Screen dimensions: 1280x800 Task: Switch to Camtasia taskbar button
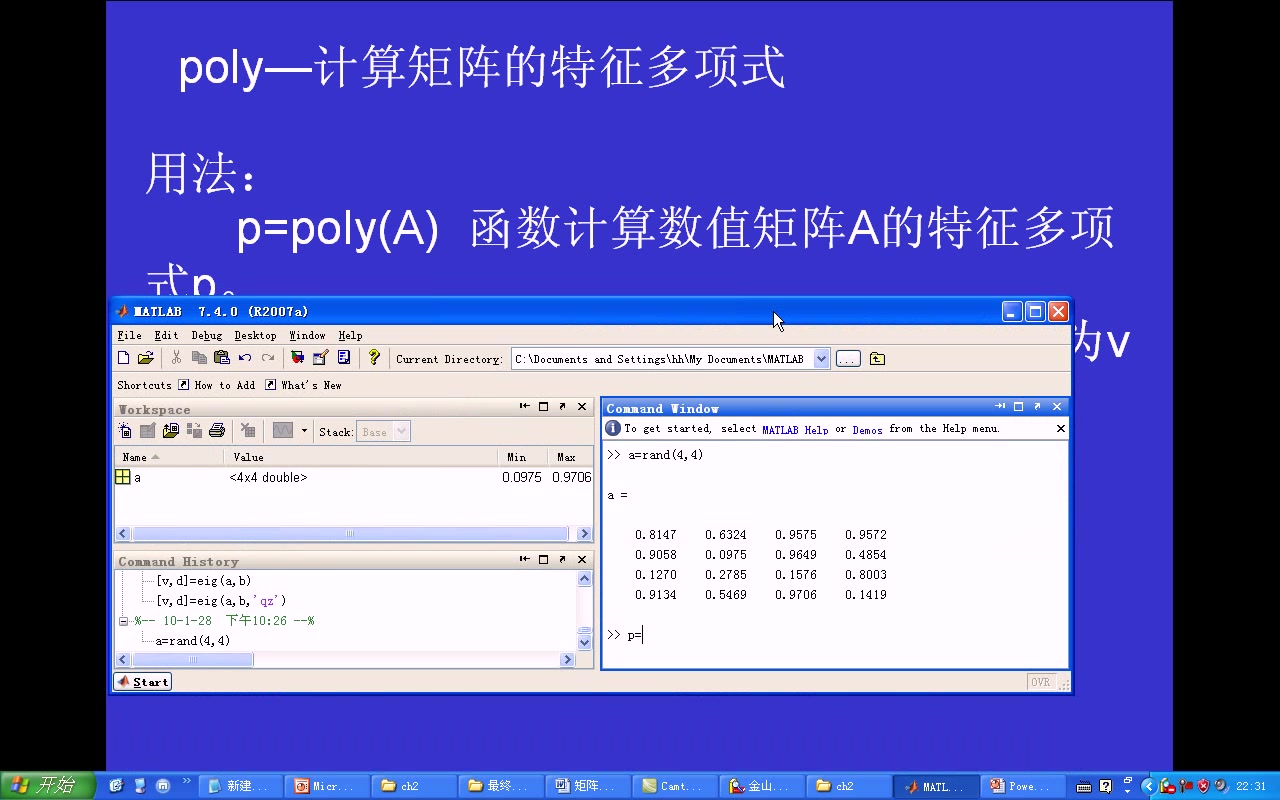click(675, 786)
